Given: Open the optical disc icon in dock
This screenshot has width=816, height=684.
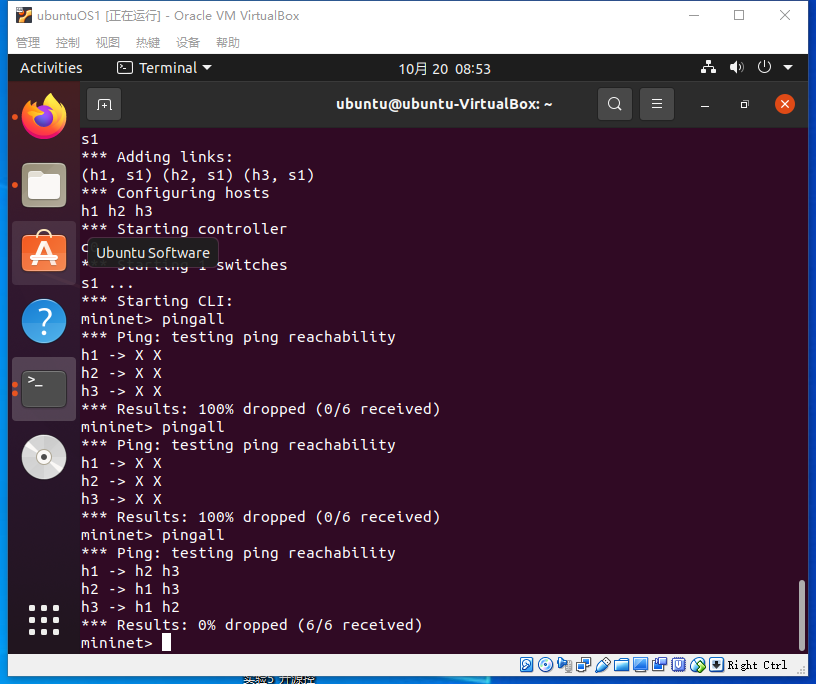Looking at the screenshot, I should pyautogui.click(x=44, y=457).
